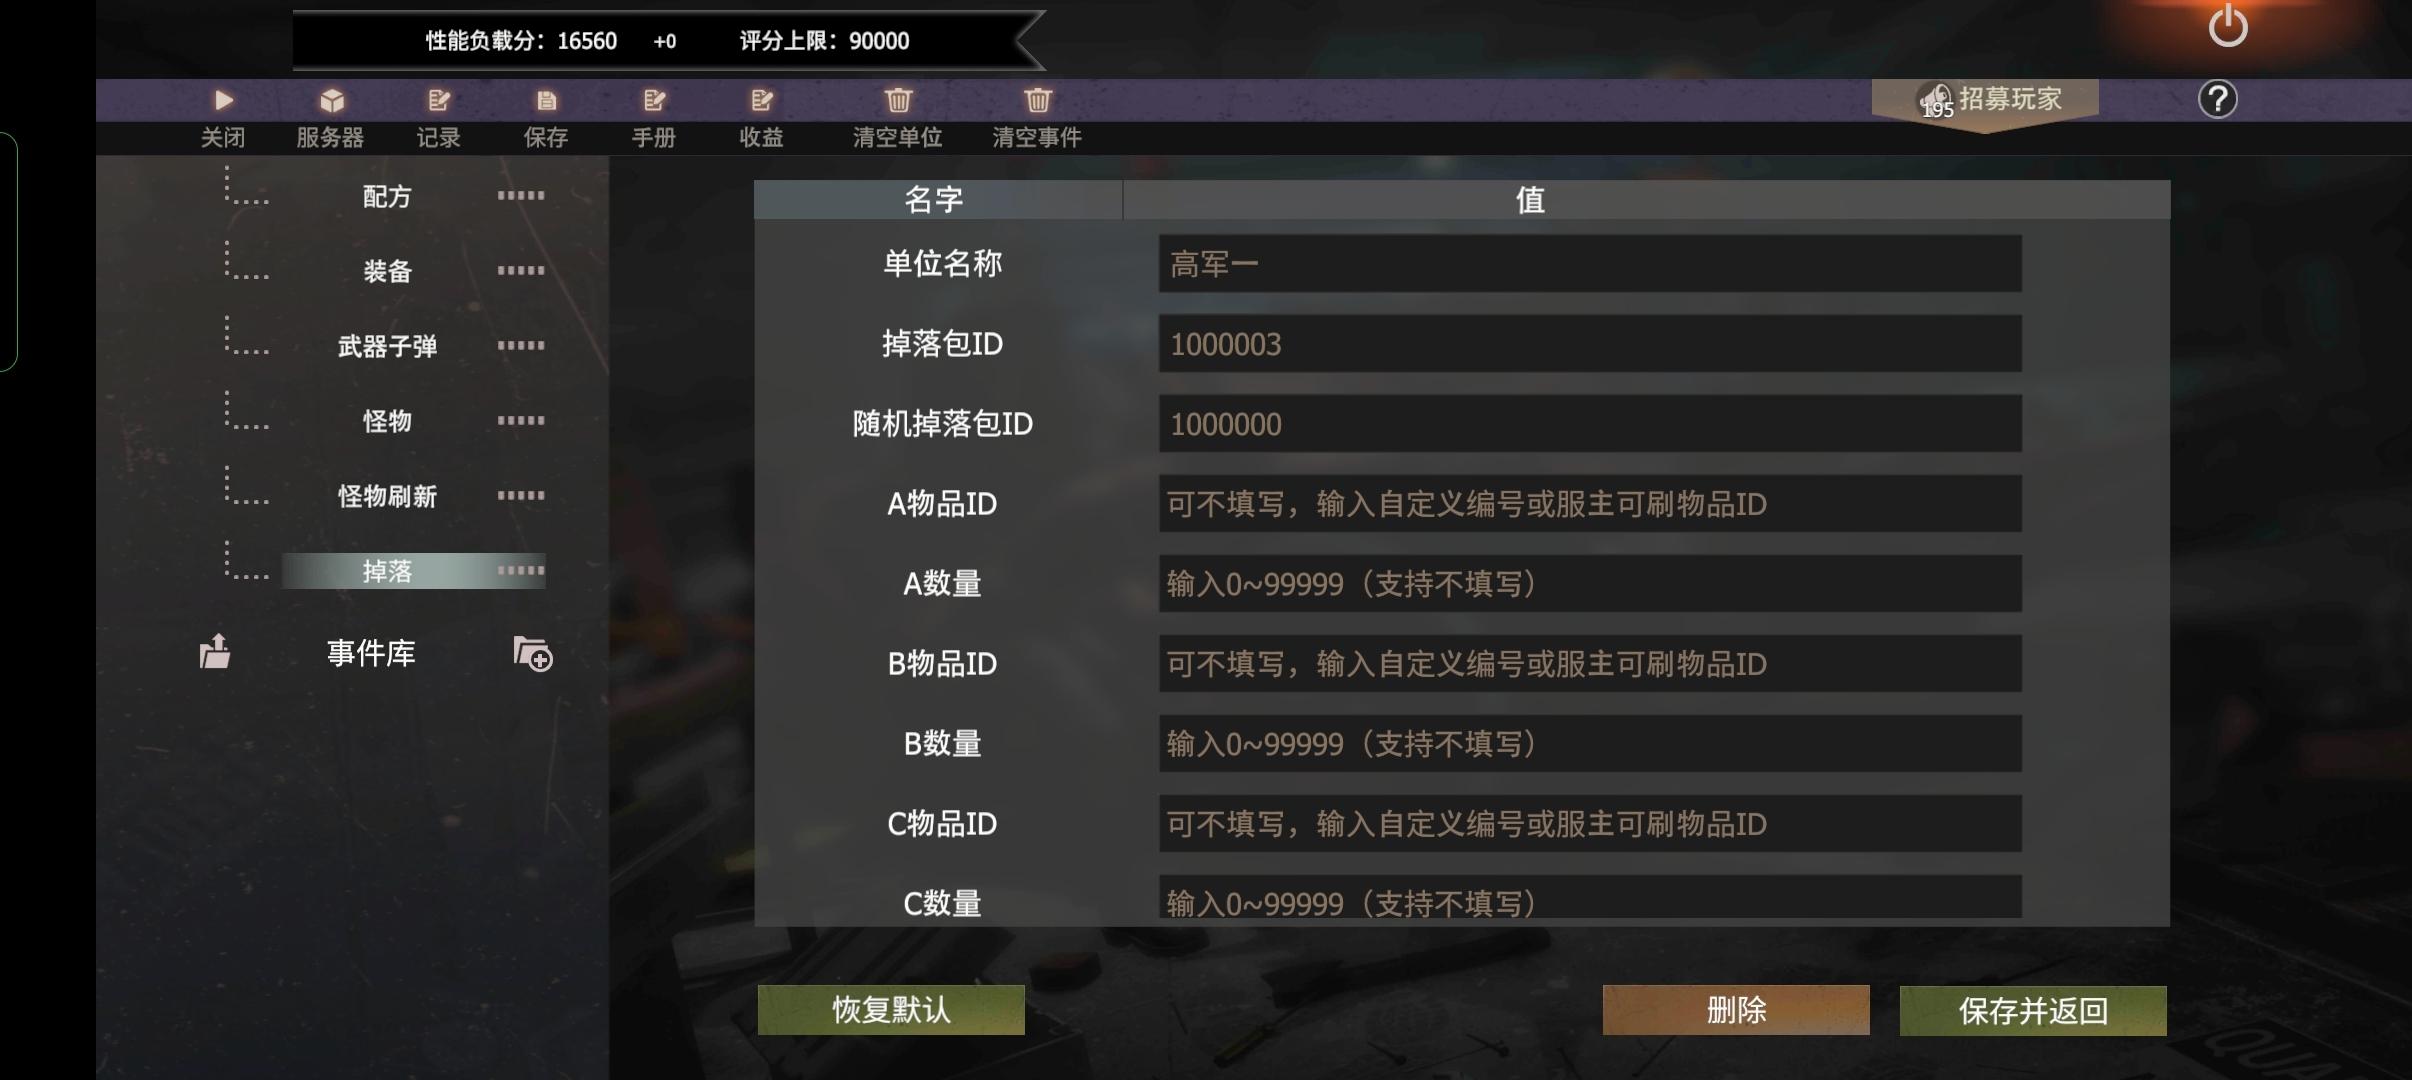Image resolution: width=2412 pixels, height=1080 pixels.
Task: Click the 删除 button
Action: tap(1736, 1010)
